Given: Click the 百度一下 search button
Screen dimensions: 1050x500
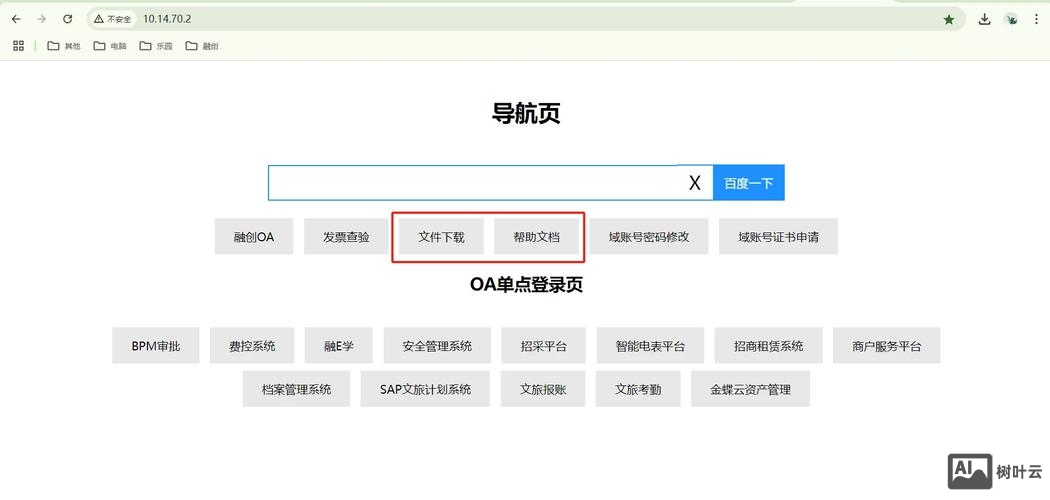Looking at the screenshot, I should (x=749, y=183).
